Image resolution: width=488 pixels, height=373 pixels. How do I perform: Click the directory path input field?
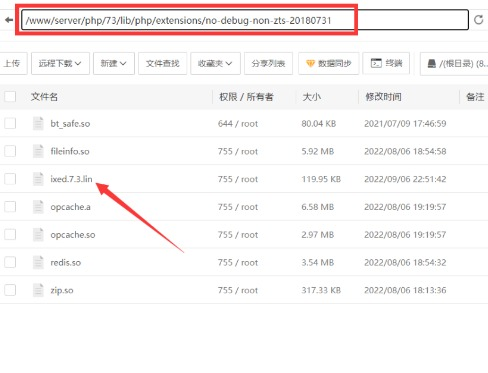245,20
